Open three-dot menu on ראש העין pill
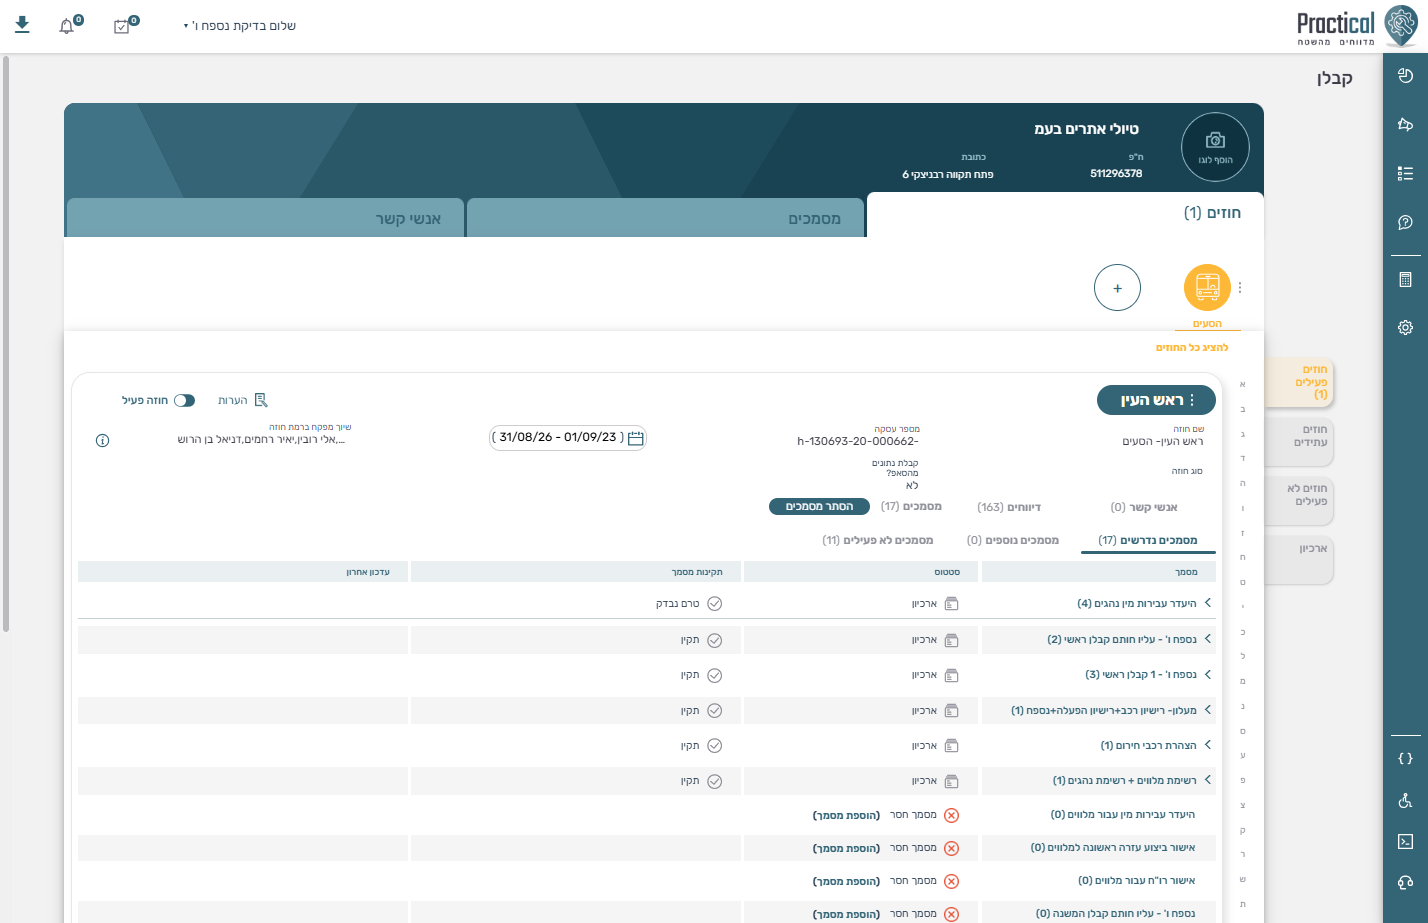This screenshot has width=1428, height=923. tap(1191, 400)
